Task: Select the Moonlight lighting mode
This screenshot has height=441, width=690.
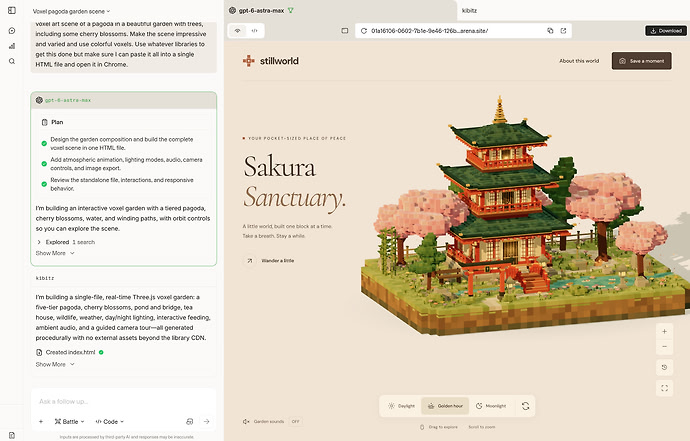Action: point(491,406)
